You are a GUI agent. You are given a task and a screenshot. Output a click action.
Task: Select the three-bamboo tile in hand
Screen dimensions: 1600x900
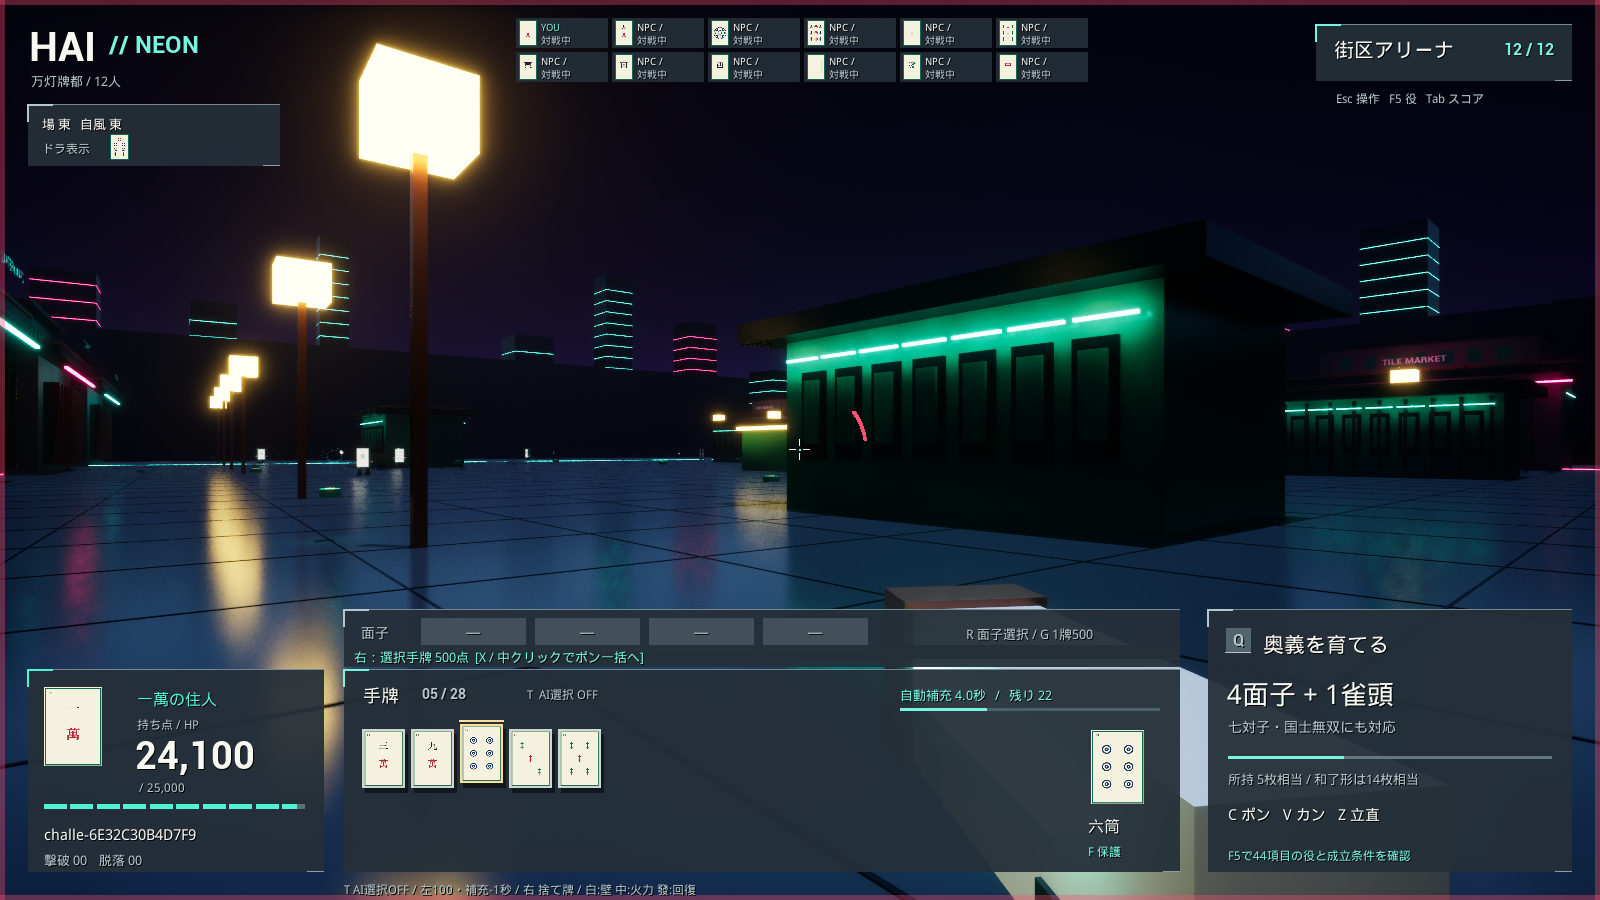[x=530, y=758]
